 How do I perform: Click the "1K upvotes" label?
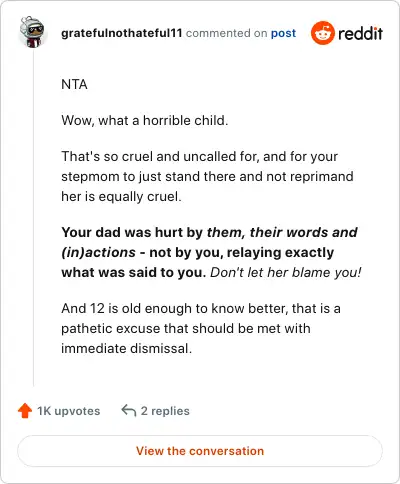[68, 411]
